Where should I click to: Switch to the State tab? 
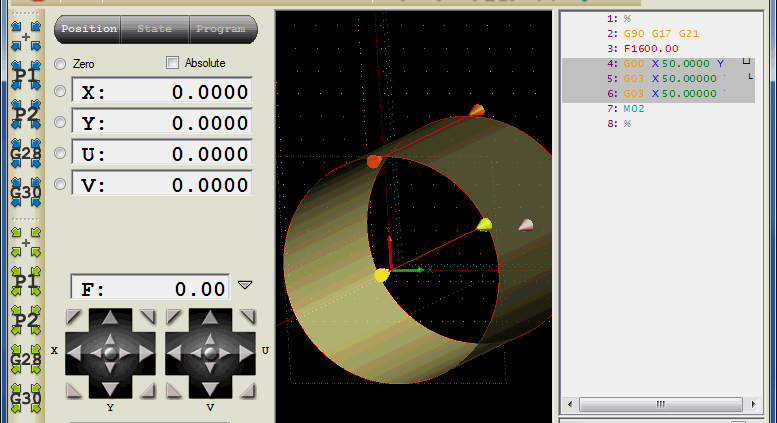(x=155, y=29)
